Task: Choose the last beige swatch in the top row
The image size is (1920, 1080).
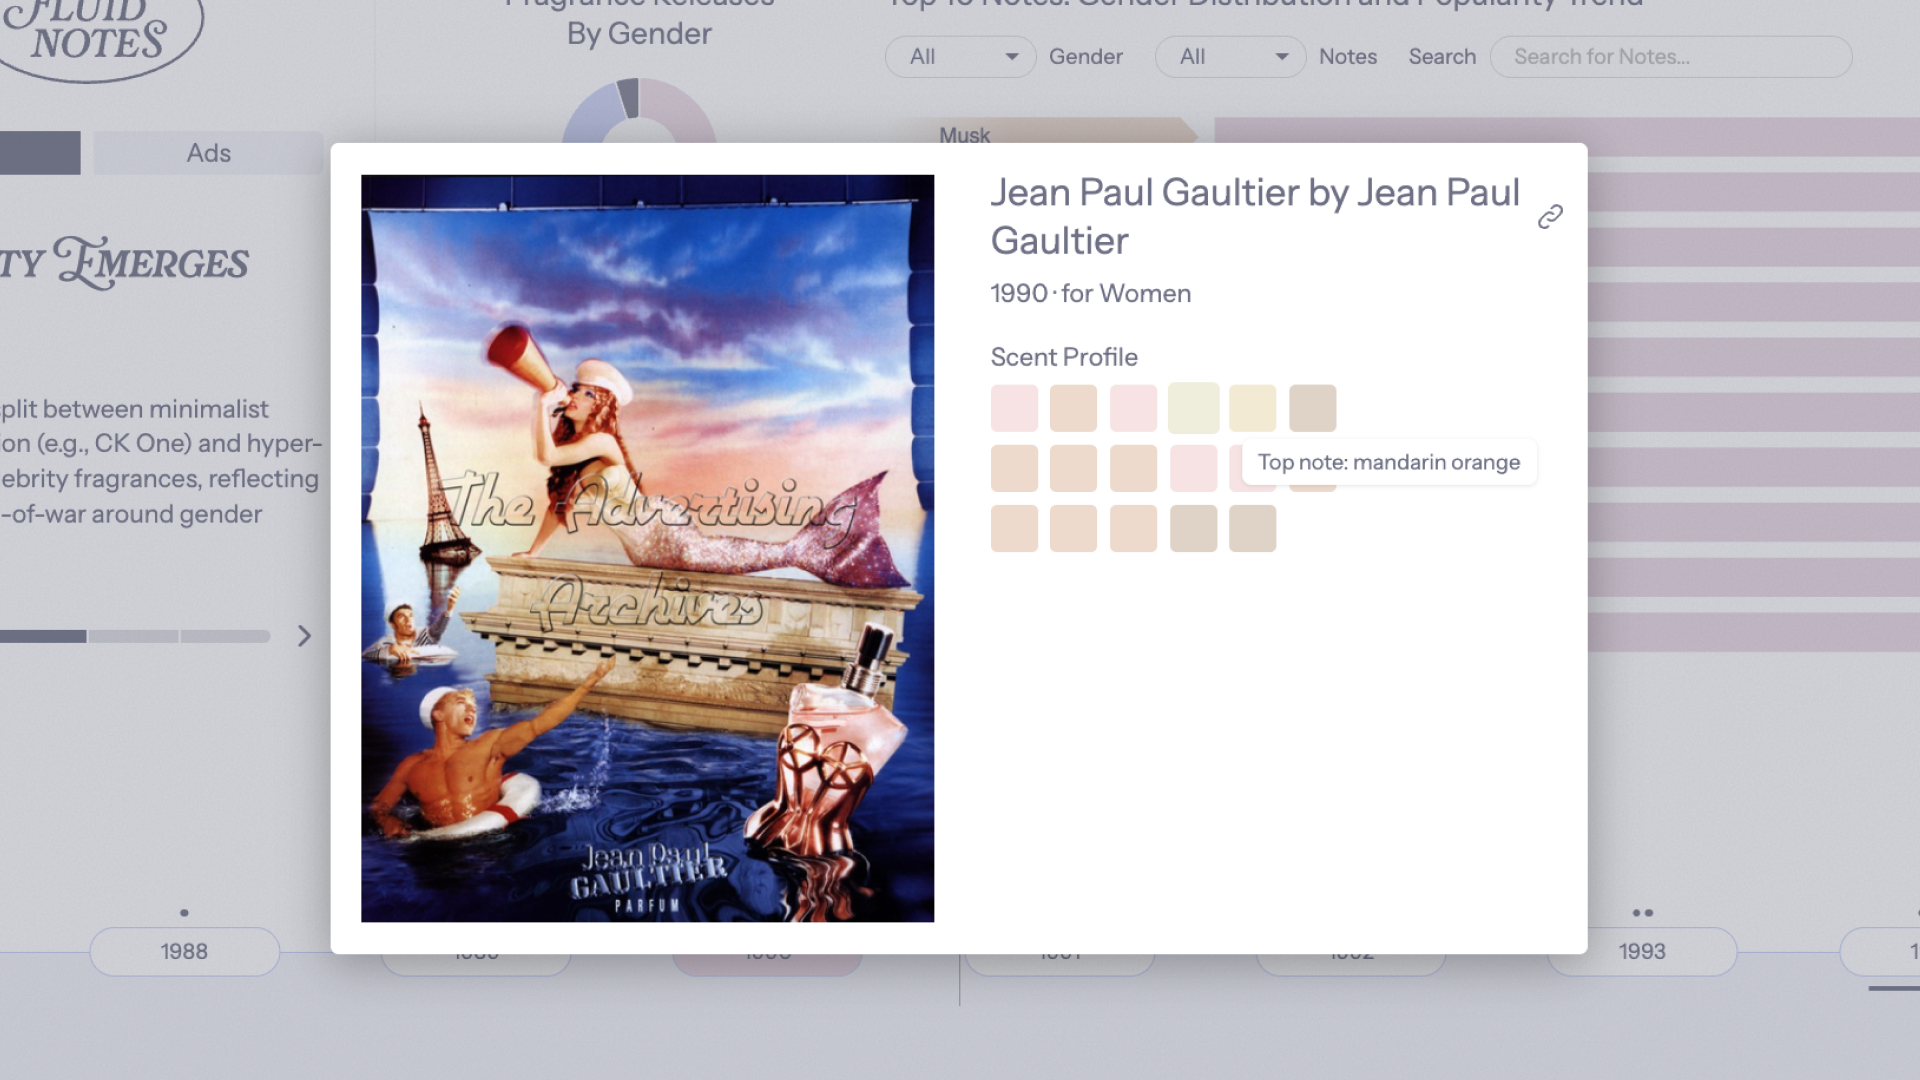Action: tap(1312, 408)
